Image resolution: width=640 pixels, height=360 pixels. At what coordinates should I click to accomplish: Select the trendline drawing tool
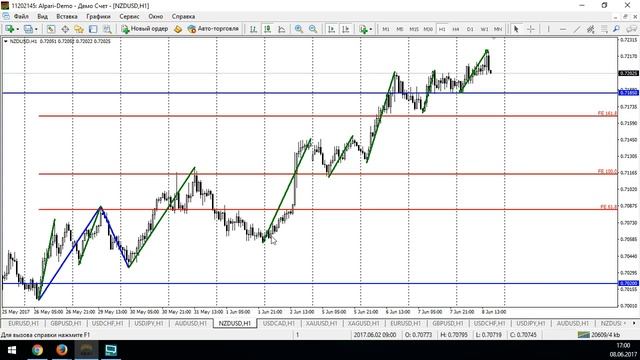(577, 29)
